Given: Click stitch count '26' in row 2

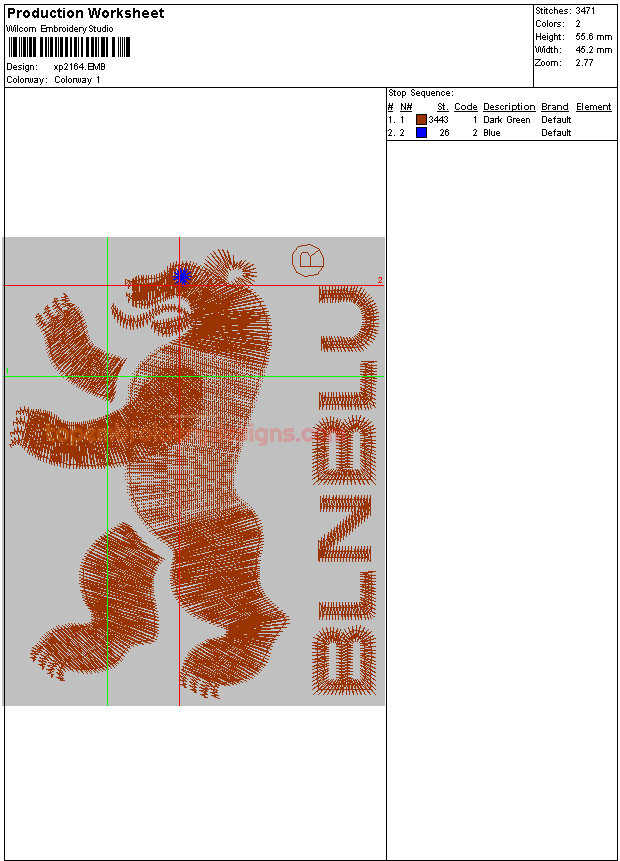Looking at the screenshot, I should 444,133.
